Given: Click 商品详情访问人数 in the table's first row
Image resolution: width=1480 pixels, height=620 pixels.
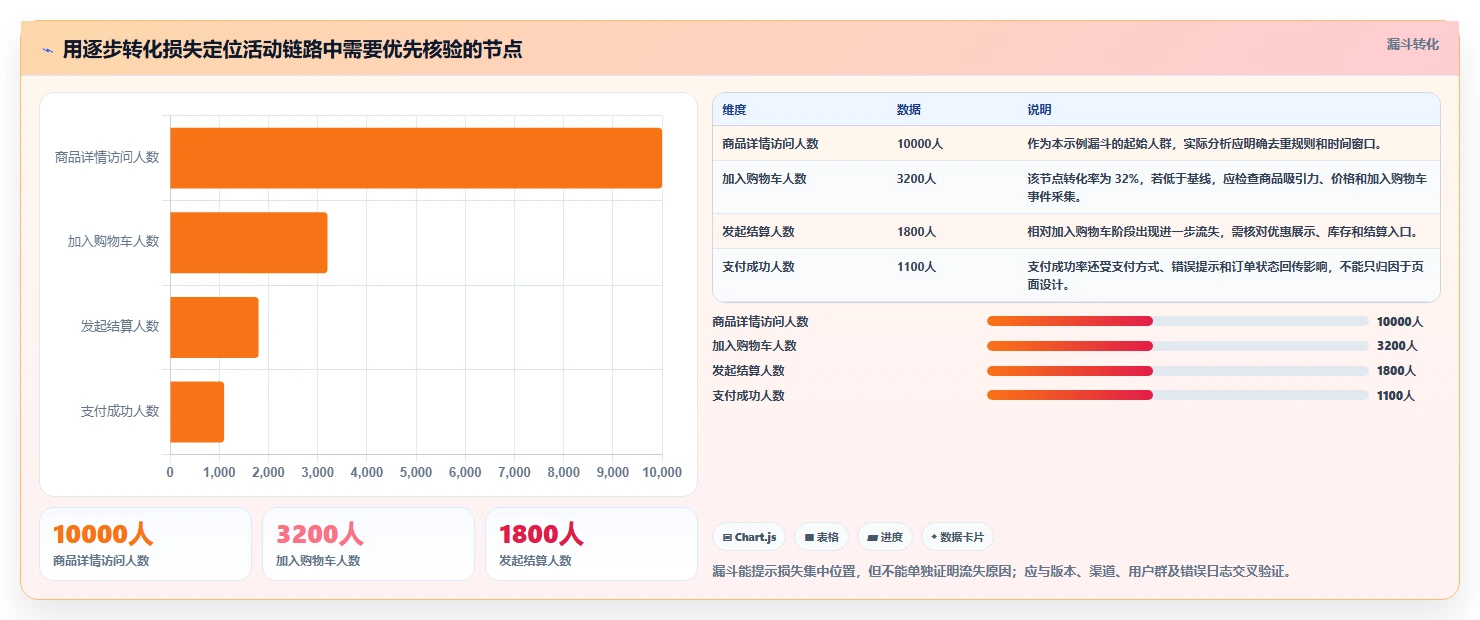Looking at the screenshot, I should [770, 144].
